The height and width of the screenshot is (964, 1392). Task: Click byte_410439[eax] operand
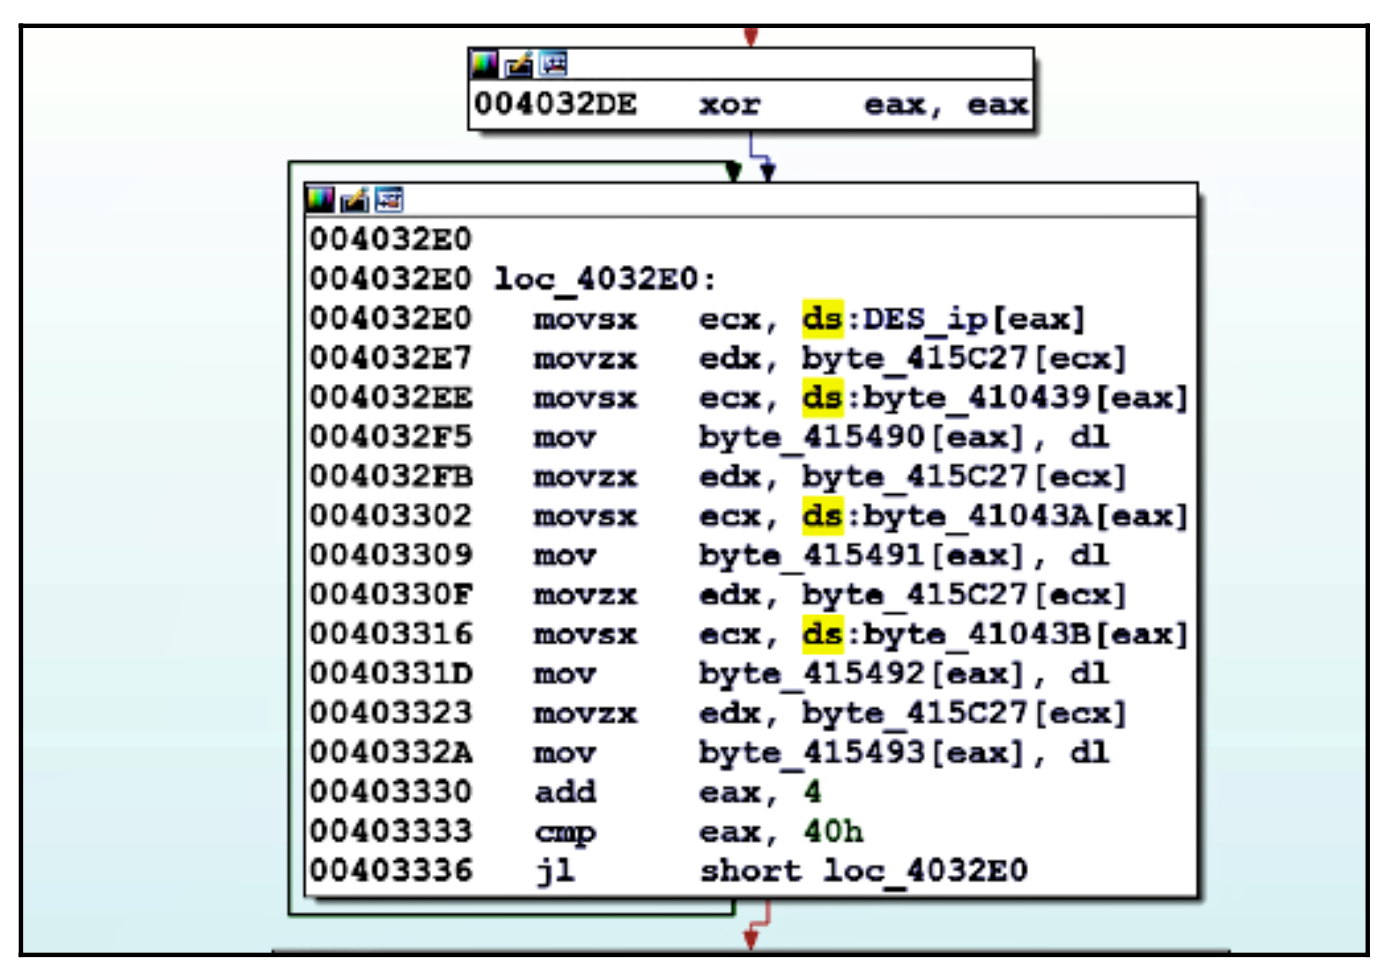[1026, 398]
